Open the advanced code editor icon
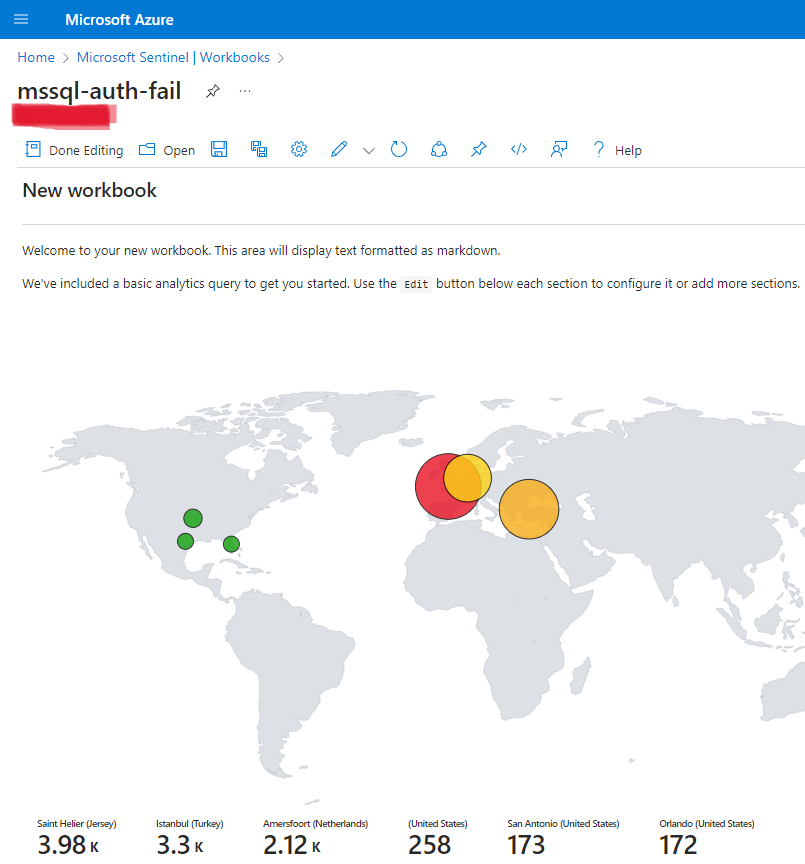This screenshot has width=805, height=864. pos(518,149)
